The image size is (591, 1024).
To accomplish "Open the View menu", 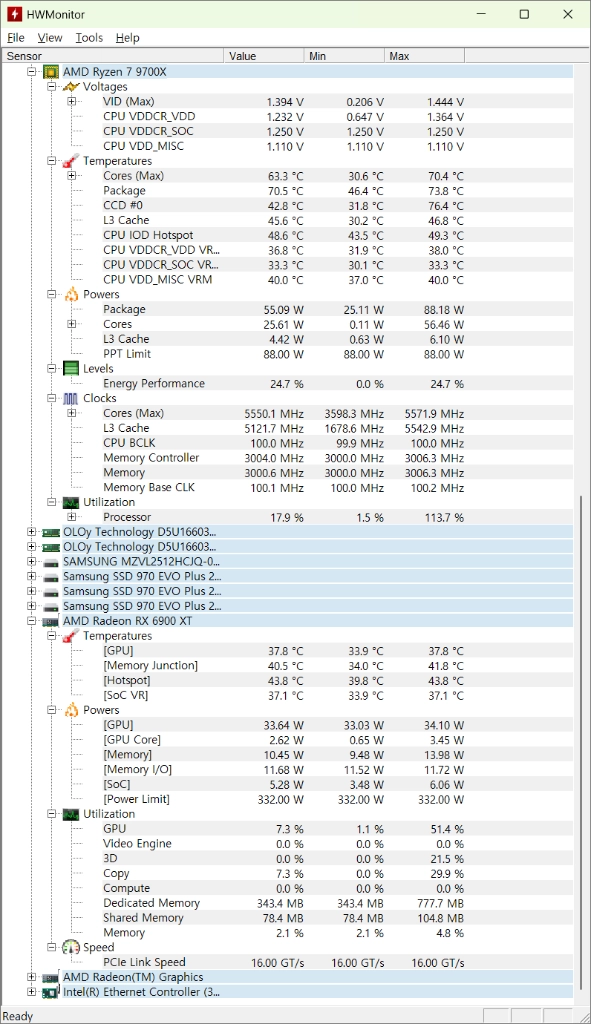I will tap(50, 38).
